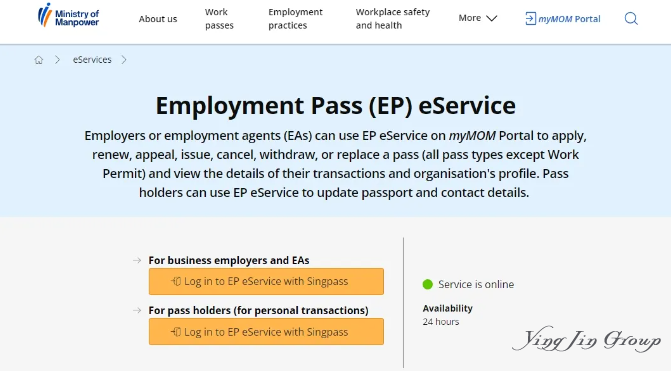This screenshot has height=371, width=671.
Task: Click the Ministry of Manpower logo
Action: (x=68, y=16)
